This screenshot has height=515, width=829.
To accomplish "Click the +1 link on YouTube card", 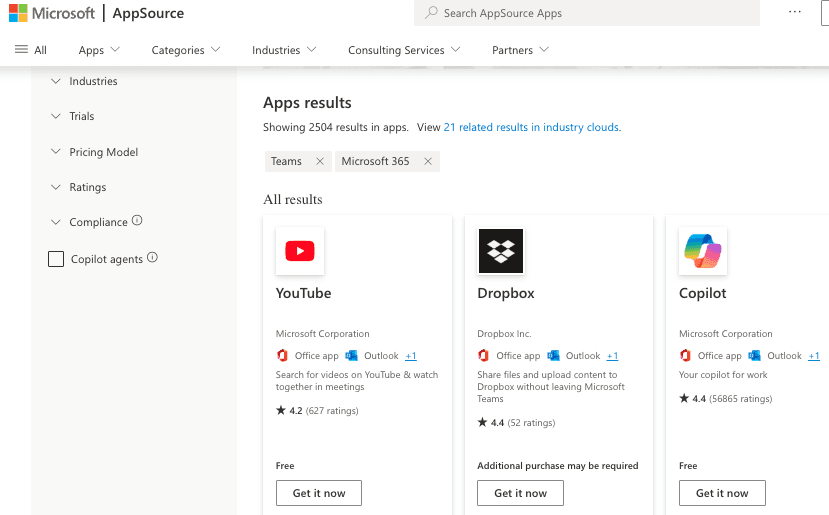I will [411, 356].
